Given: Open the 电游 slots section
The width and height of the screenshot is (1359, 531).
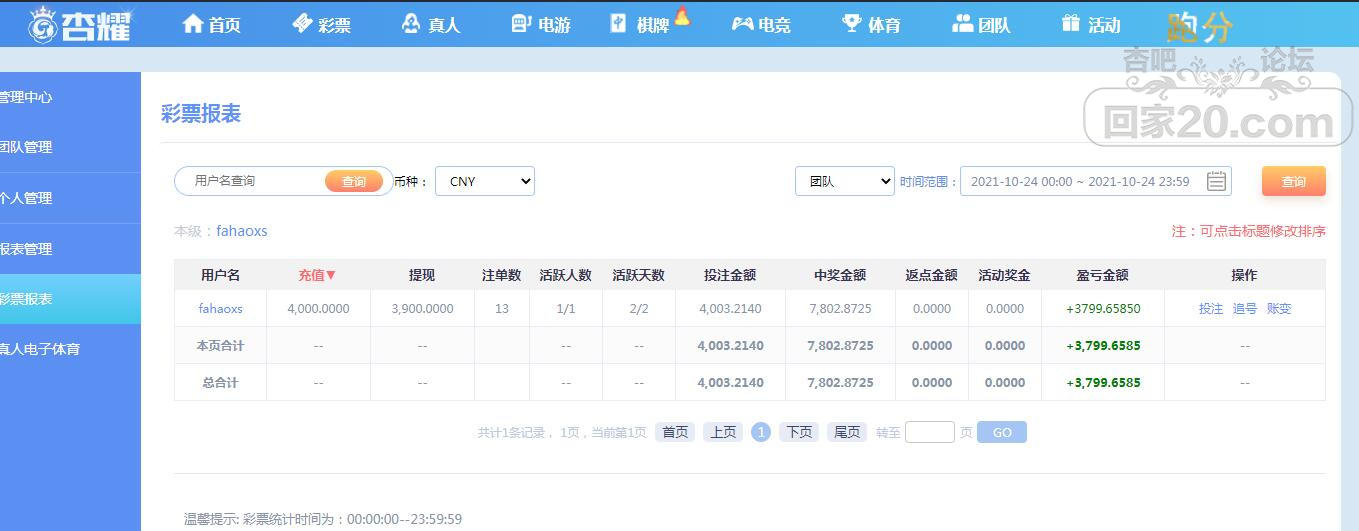Looking at the screenshot, I should (x=541, y=24).
